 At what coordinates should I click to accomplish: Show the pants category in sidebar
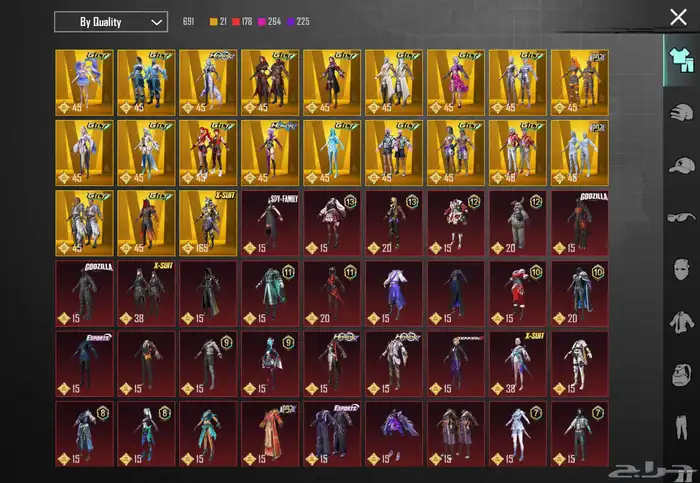(x=680, y=428)
